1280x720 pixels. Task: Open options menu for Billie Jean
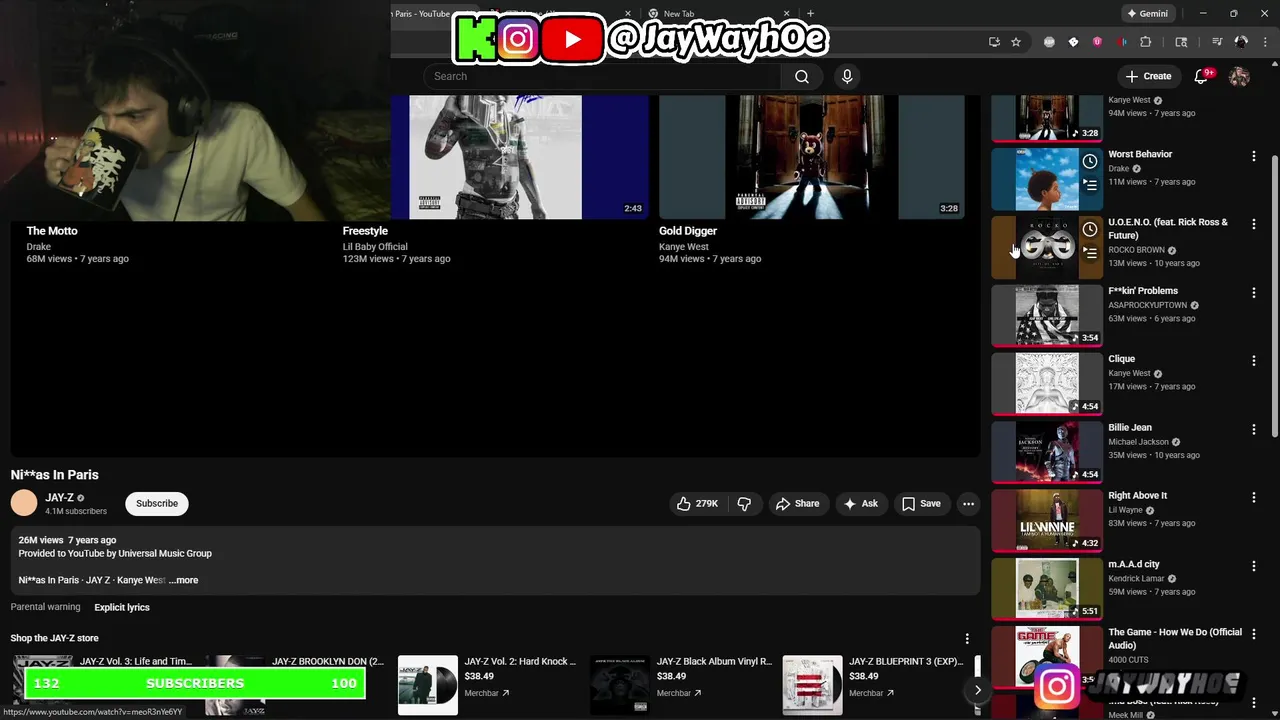pyautogui.click(x=1253, y=429)
